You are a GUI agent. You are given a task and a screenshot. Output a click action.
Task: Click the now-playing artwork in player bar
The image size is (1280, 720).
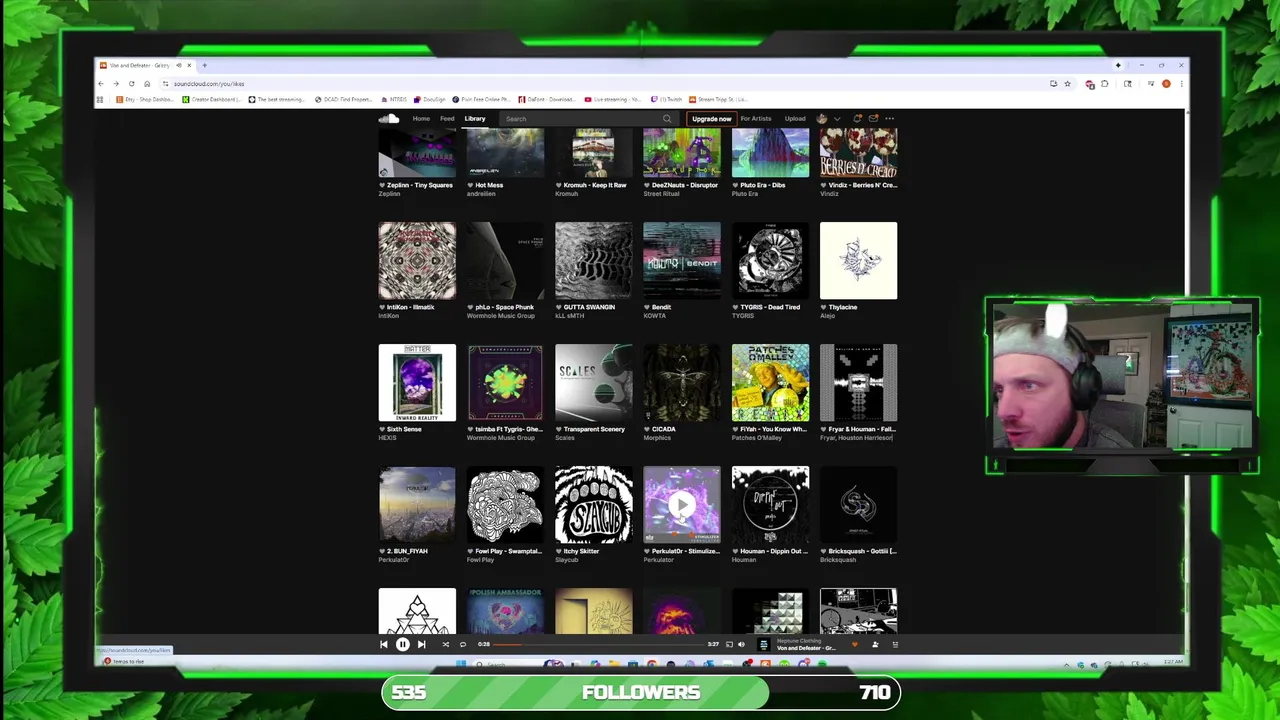coord(764,644)
